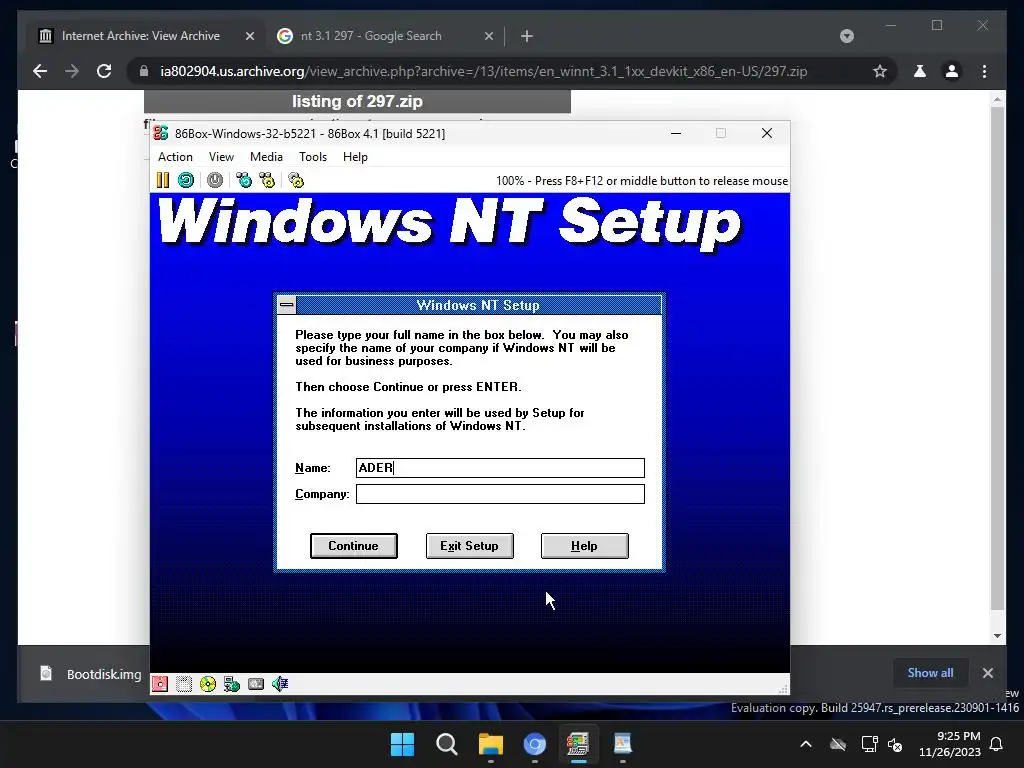Click the Chrome forward arrow
Viewport: 1024px width, 768px height.
pos(72,71)
